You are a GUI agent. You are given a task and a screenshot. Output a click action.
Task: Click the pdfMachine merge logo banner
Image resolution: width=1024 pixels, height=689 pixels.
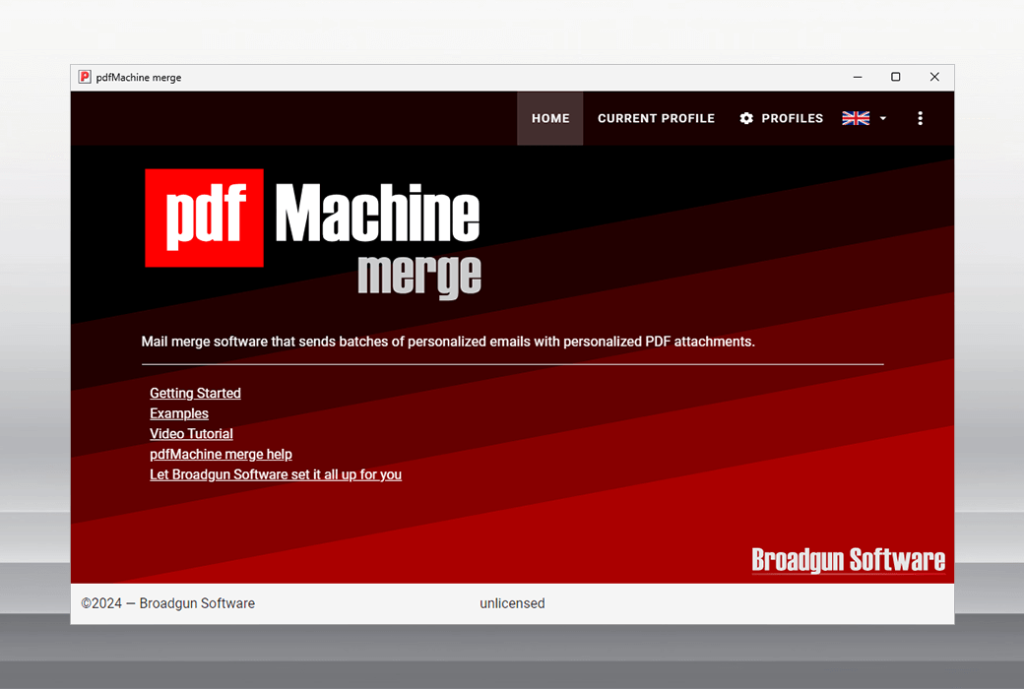pyautogui.click(x=313, y=233)
